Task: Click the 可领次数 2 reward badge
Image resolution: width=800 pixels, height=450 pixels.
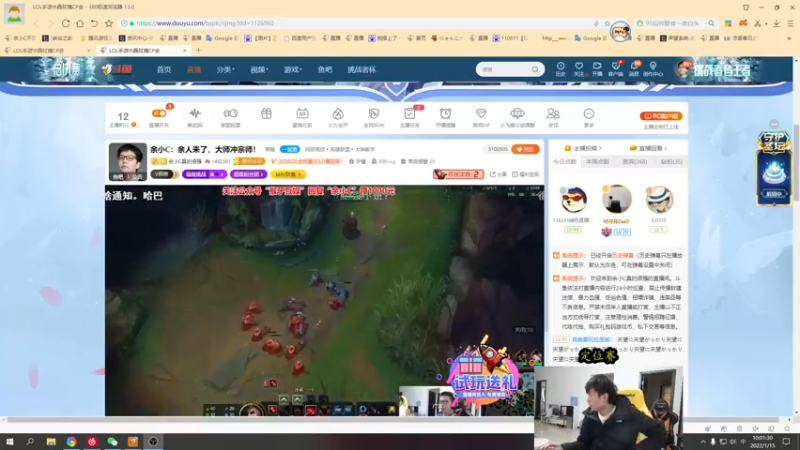Action: [458, 174]
